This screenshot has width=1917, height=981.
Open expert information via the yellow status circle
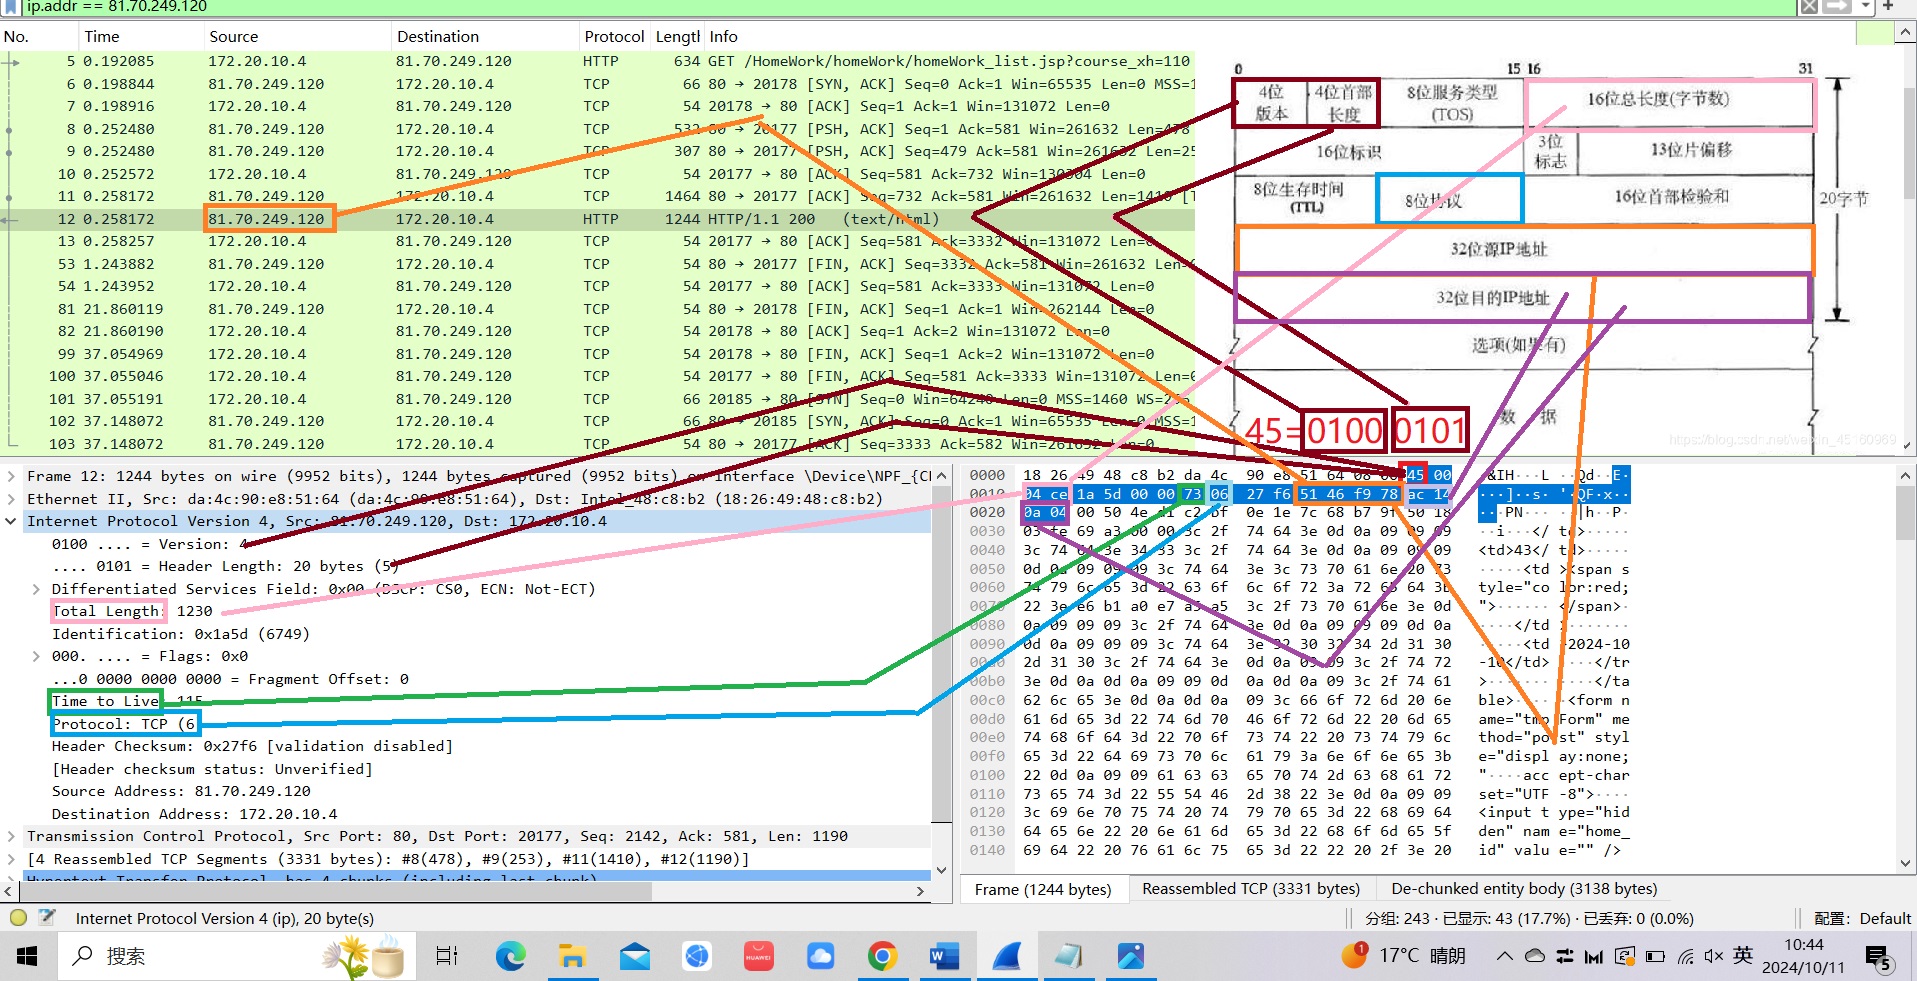[x=18, y=917]
